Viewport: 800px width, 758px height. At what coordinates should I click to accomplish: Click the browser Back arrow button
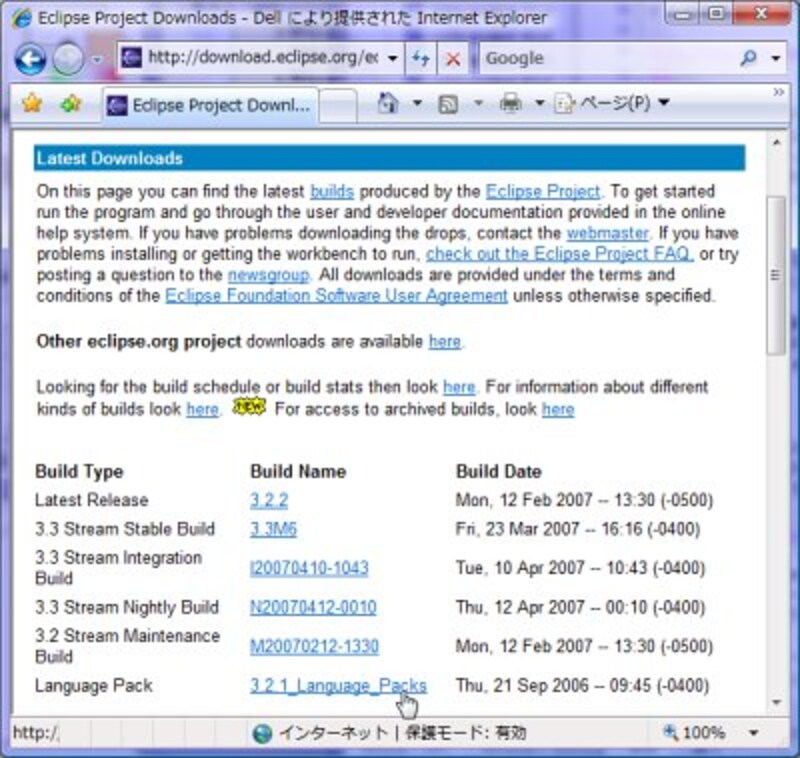pos(31,59)
